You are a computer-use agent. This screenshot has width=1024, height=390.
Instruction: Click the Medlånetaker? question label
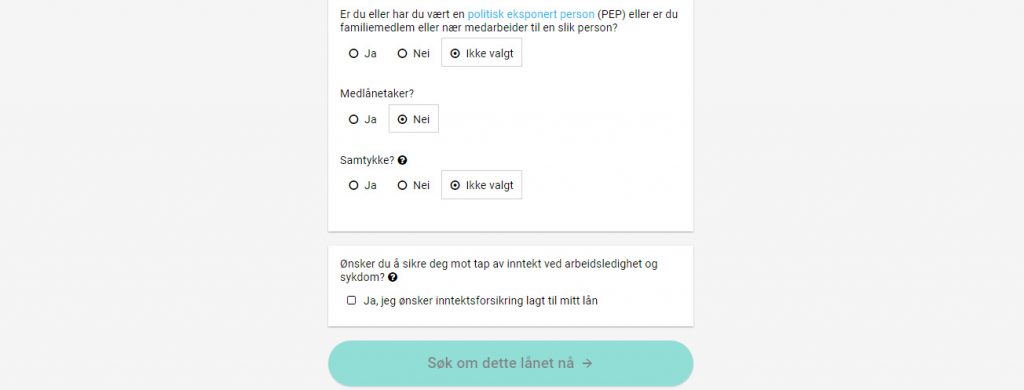[377, 93]
